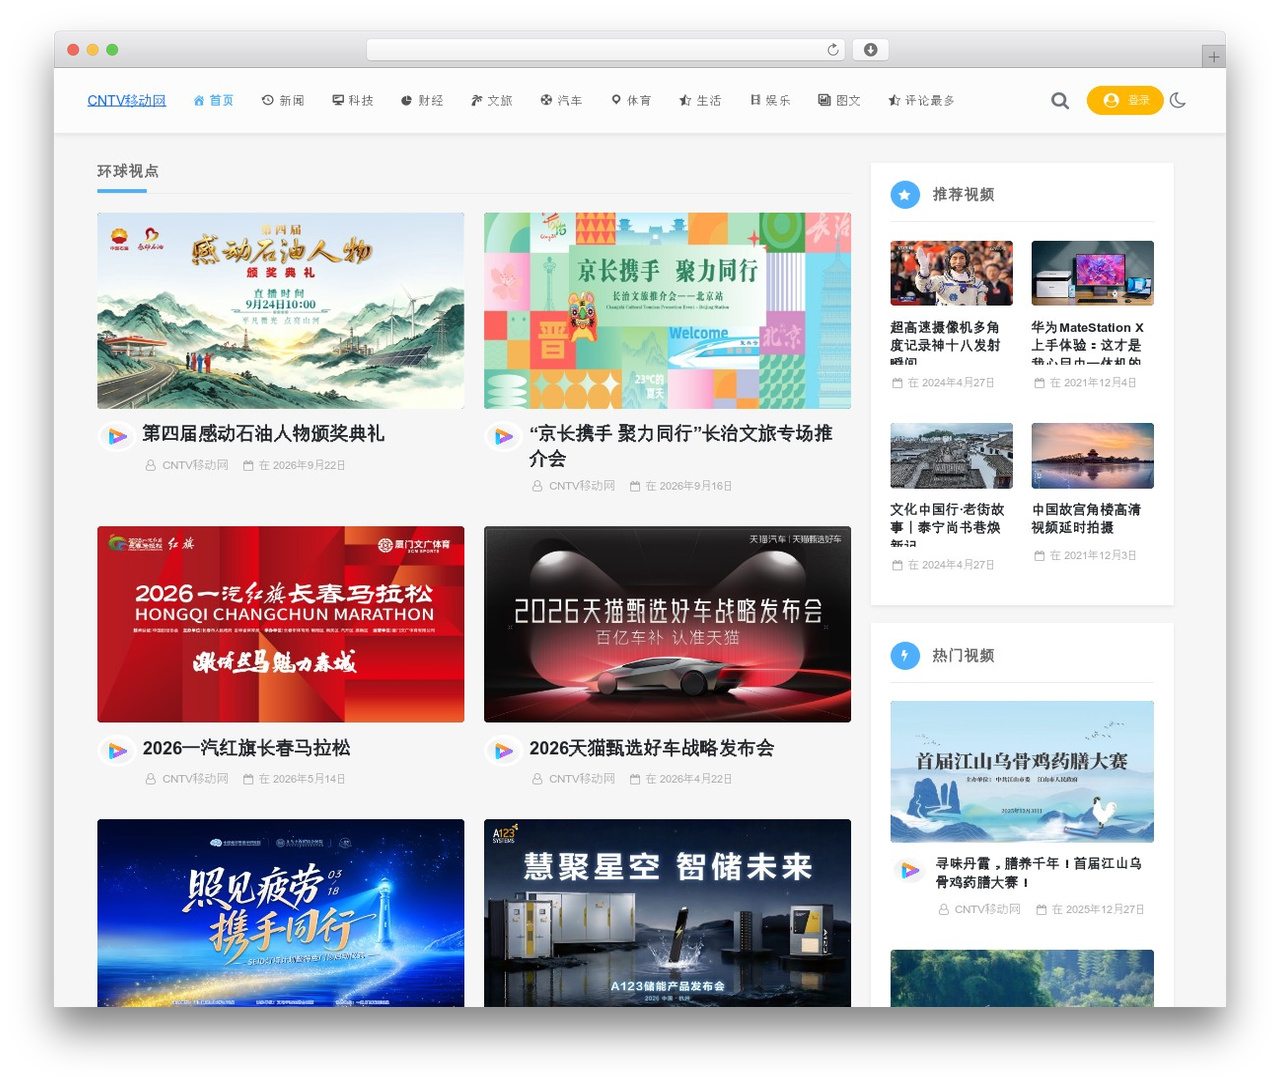Open 文化中国行 老街 thumbnail

(951, 456)
